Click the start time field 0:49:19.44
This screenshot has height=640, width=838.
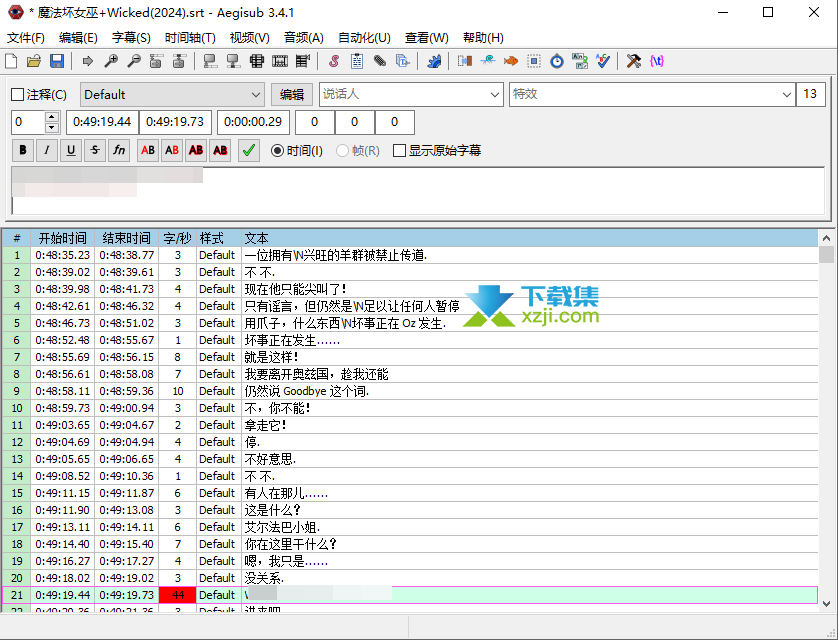point(102,122)
